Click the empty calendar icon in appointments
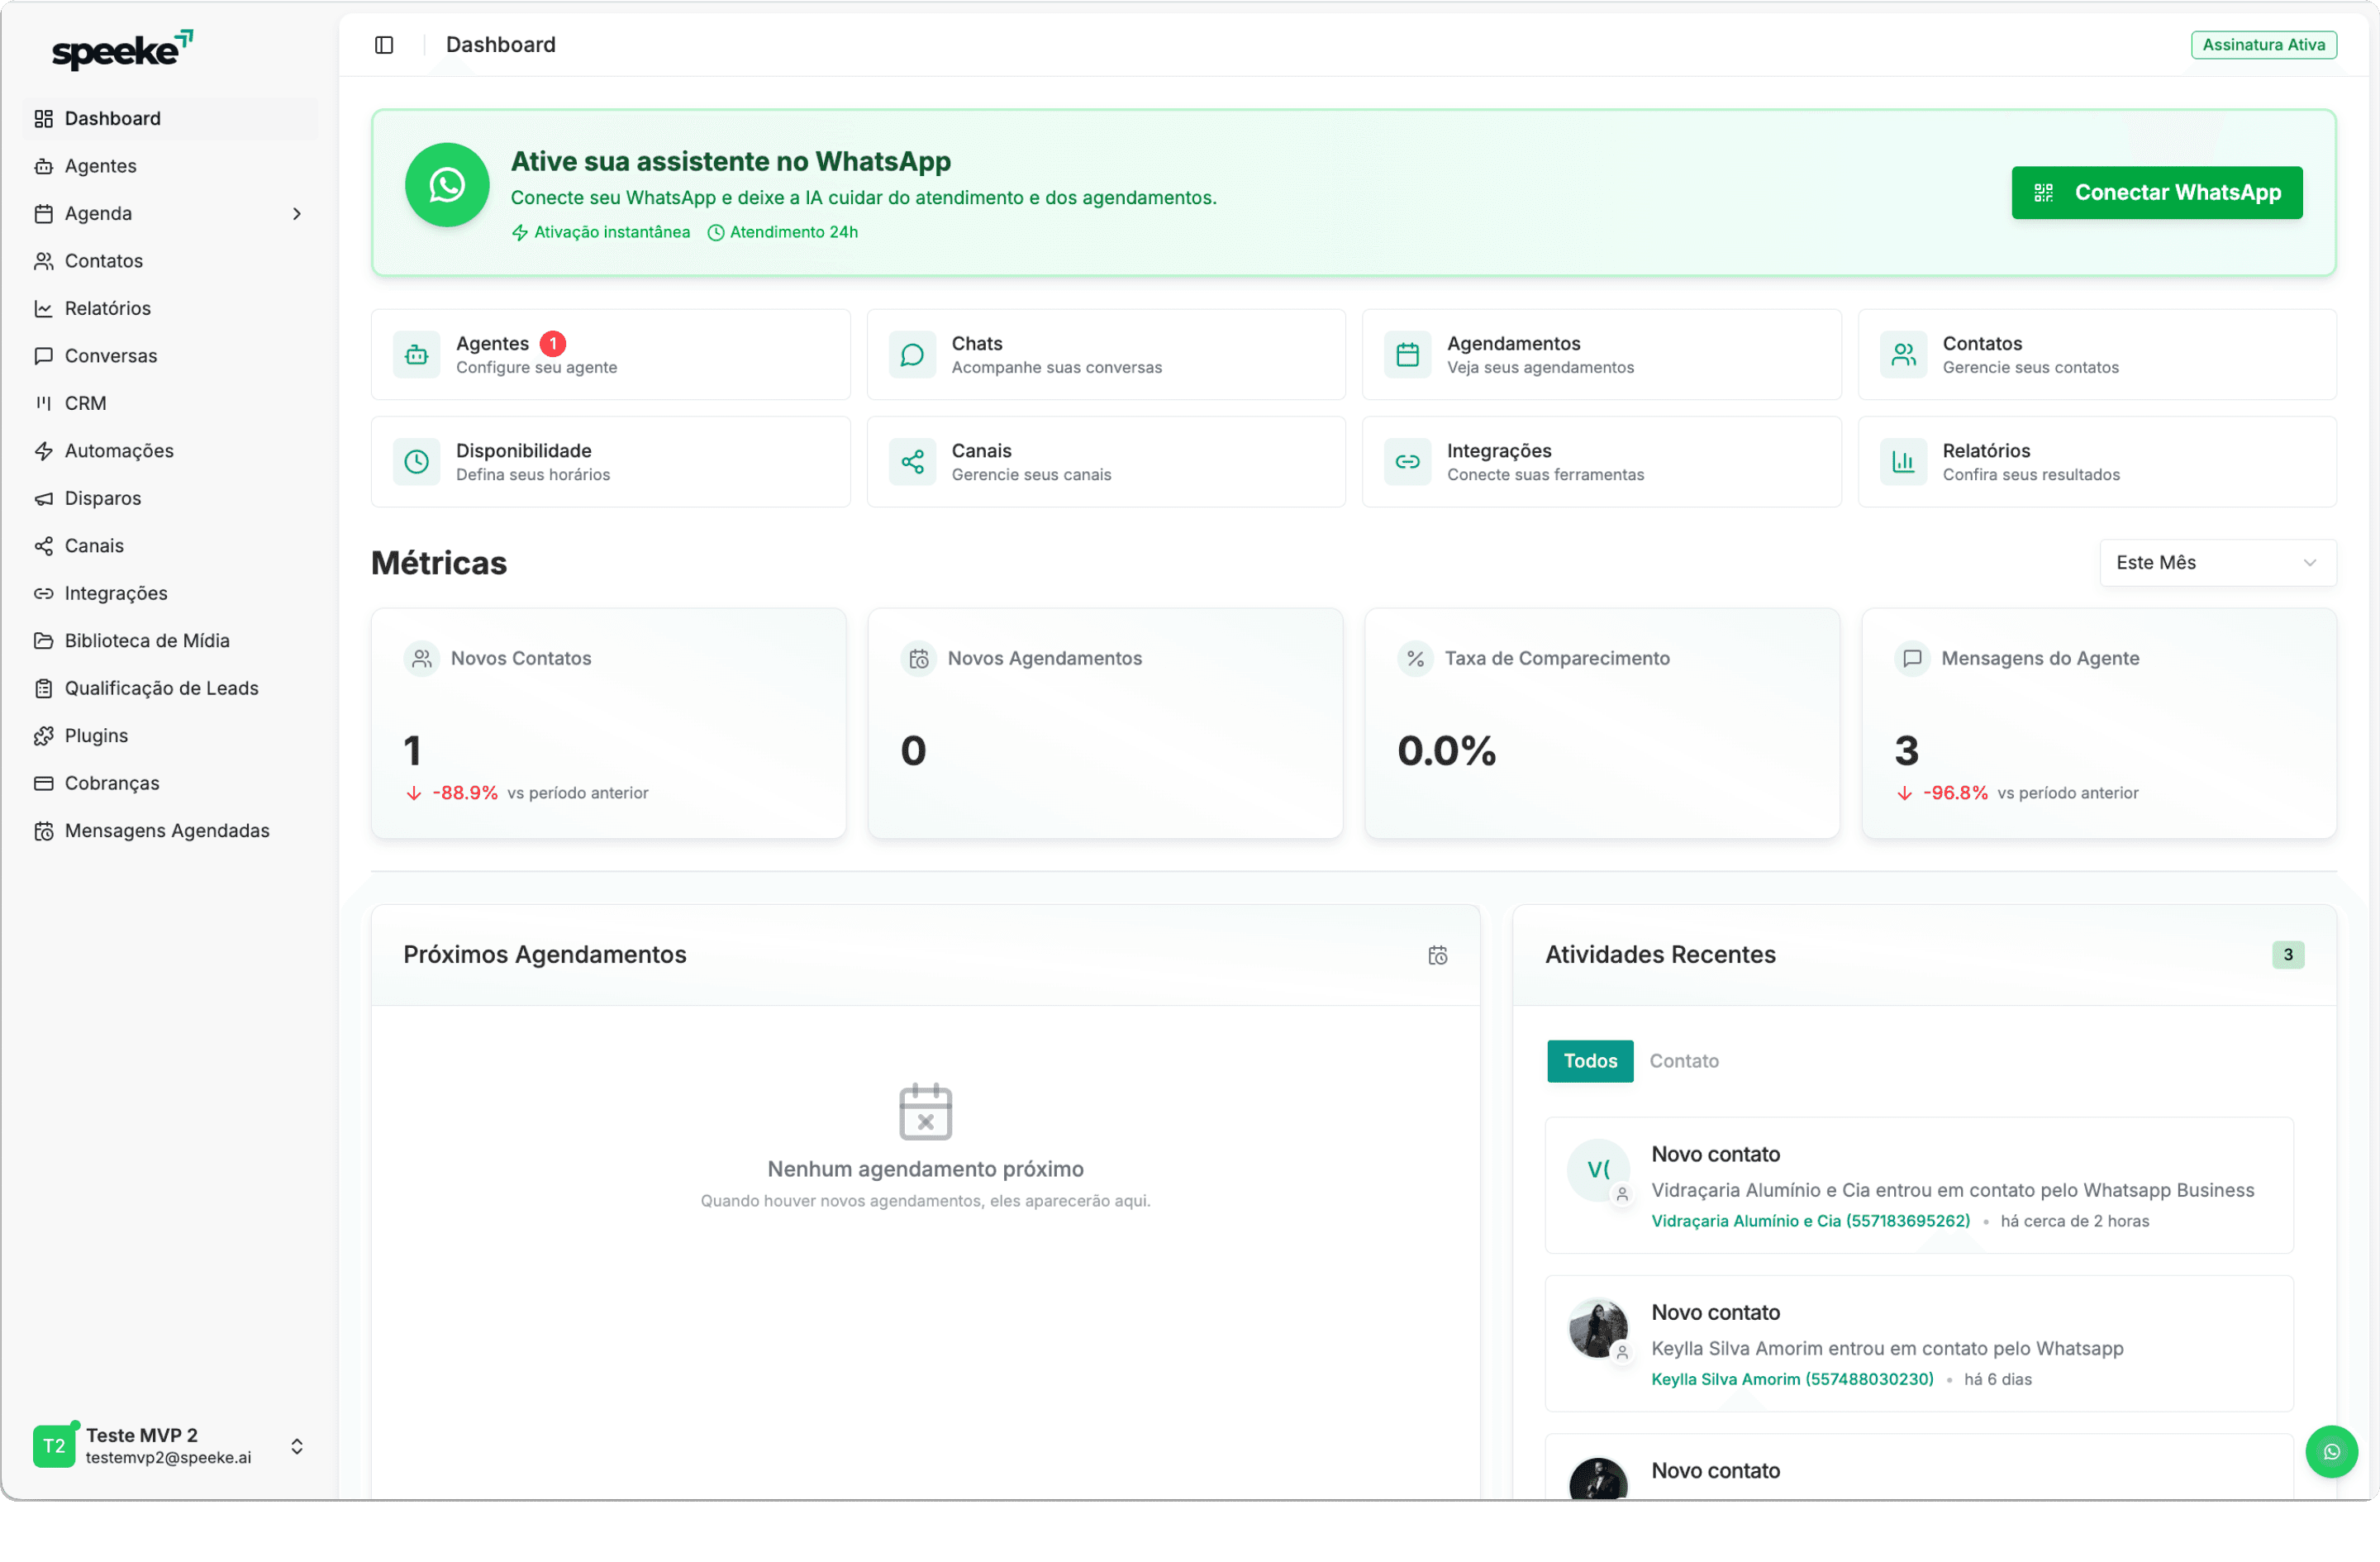 coord(925,1112)
